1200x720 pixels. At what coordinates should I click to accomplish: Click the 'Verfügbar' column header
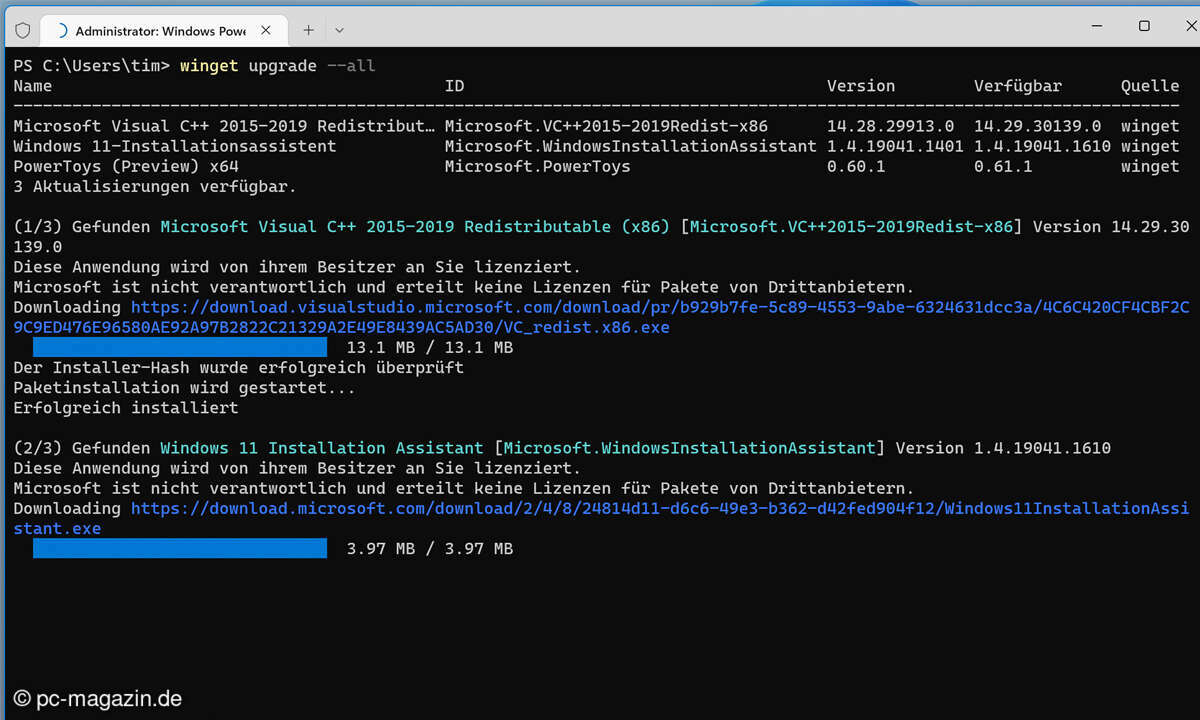(1018, 86)
